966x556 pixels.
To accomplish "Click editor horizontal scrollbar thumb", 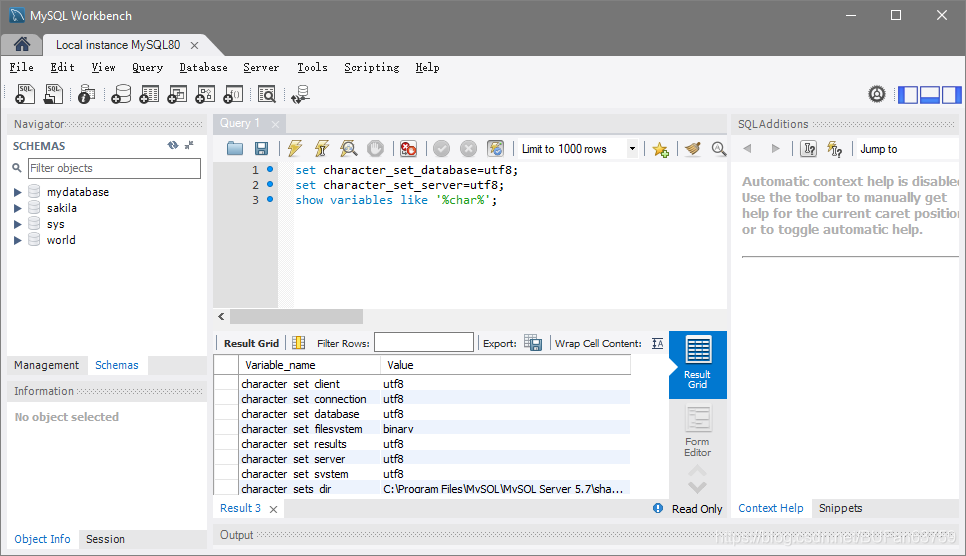I will click(x=296, y=316).
